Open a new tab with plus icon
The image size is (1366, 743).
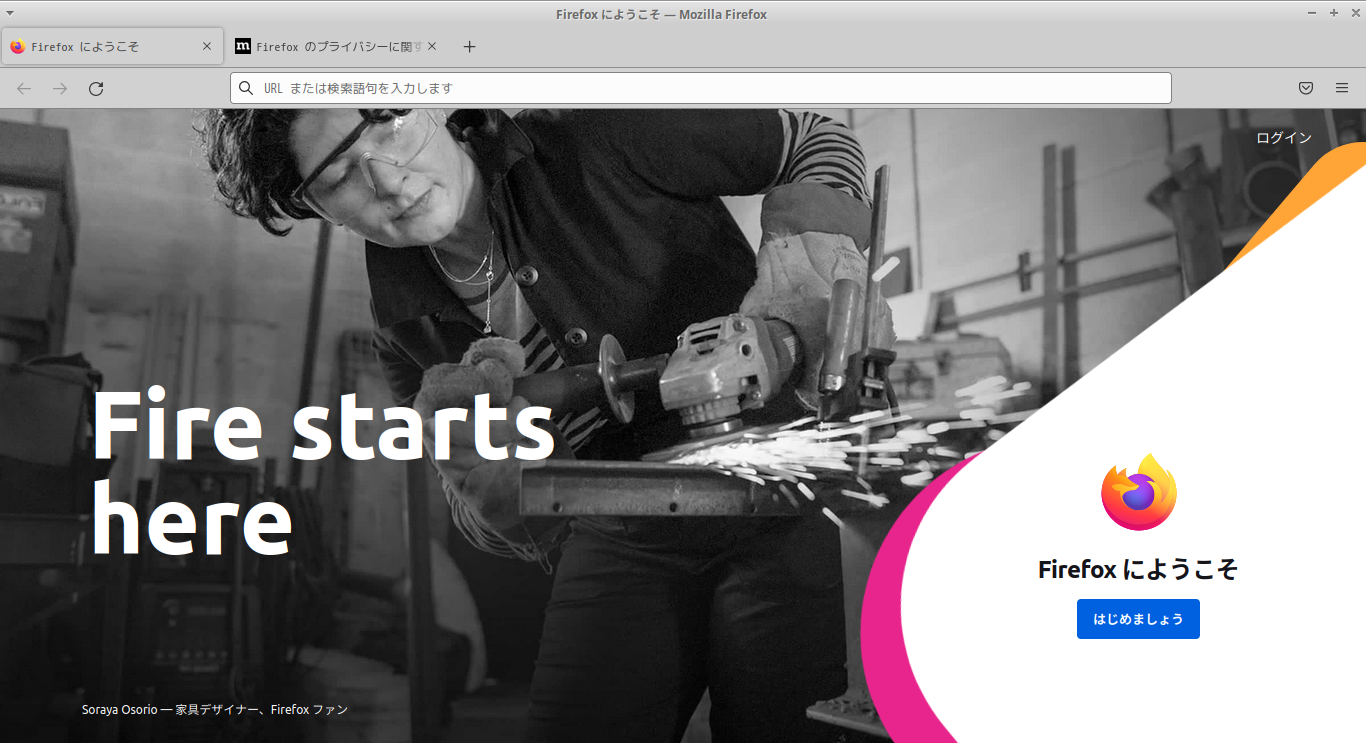tap(470, 47)
